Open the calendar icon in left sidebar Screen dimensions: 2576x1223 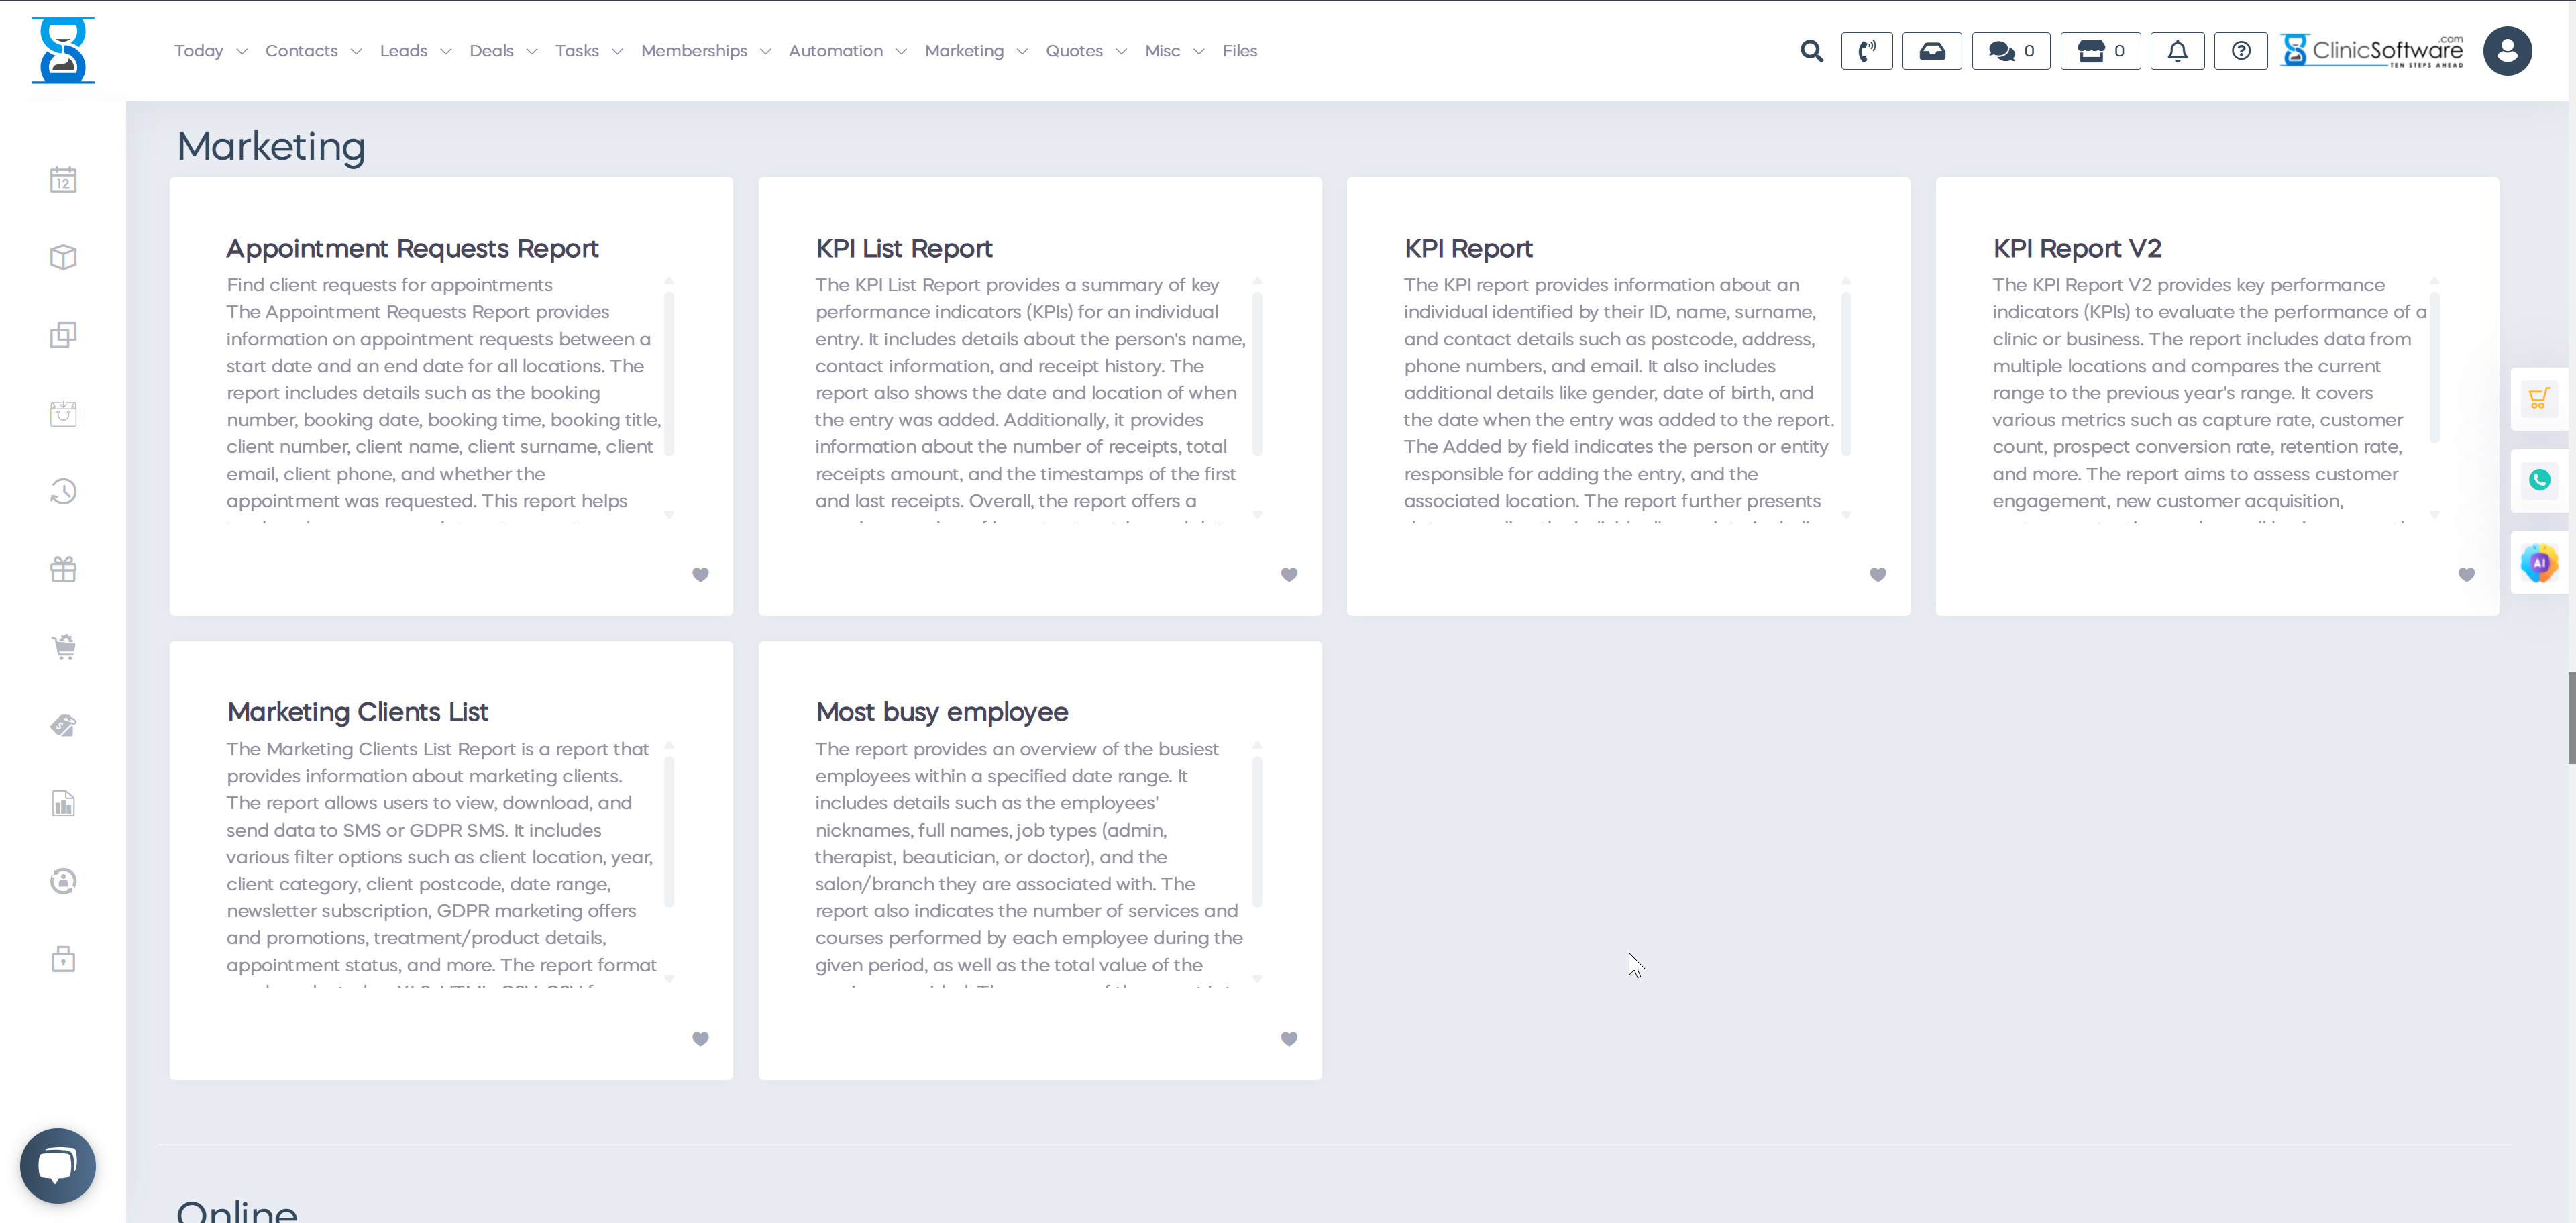(x=63, y=180)
